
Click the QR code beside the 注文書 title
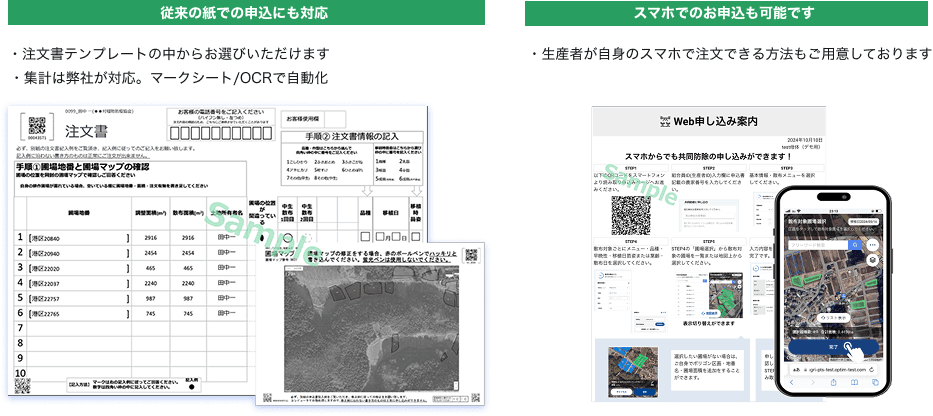37,125
